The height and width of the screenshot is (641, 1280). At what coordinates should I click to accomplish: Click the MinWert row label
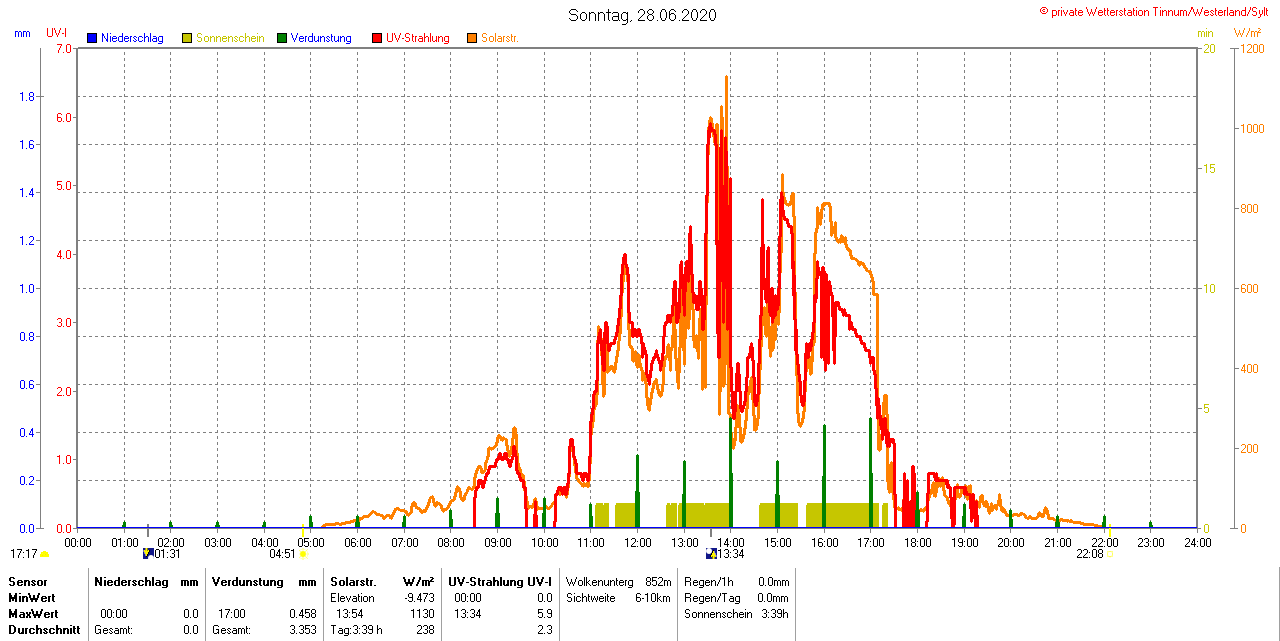31,598
